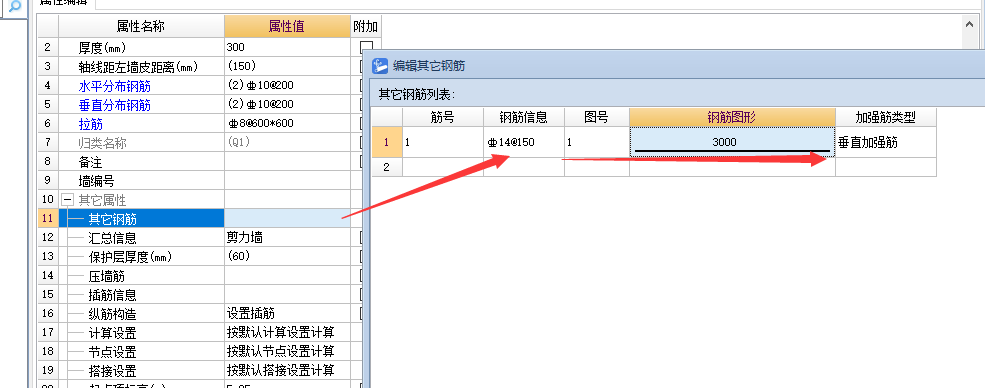Select the 厚度(mm) property row
Image resolution: width=985 pixels, height=388 pixels.
tap(141, 47)
